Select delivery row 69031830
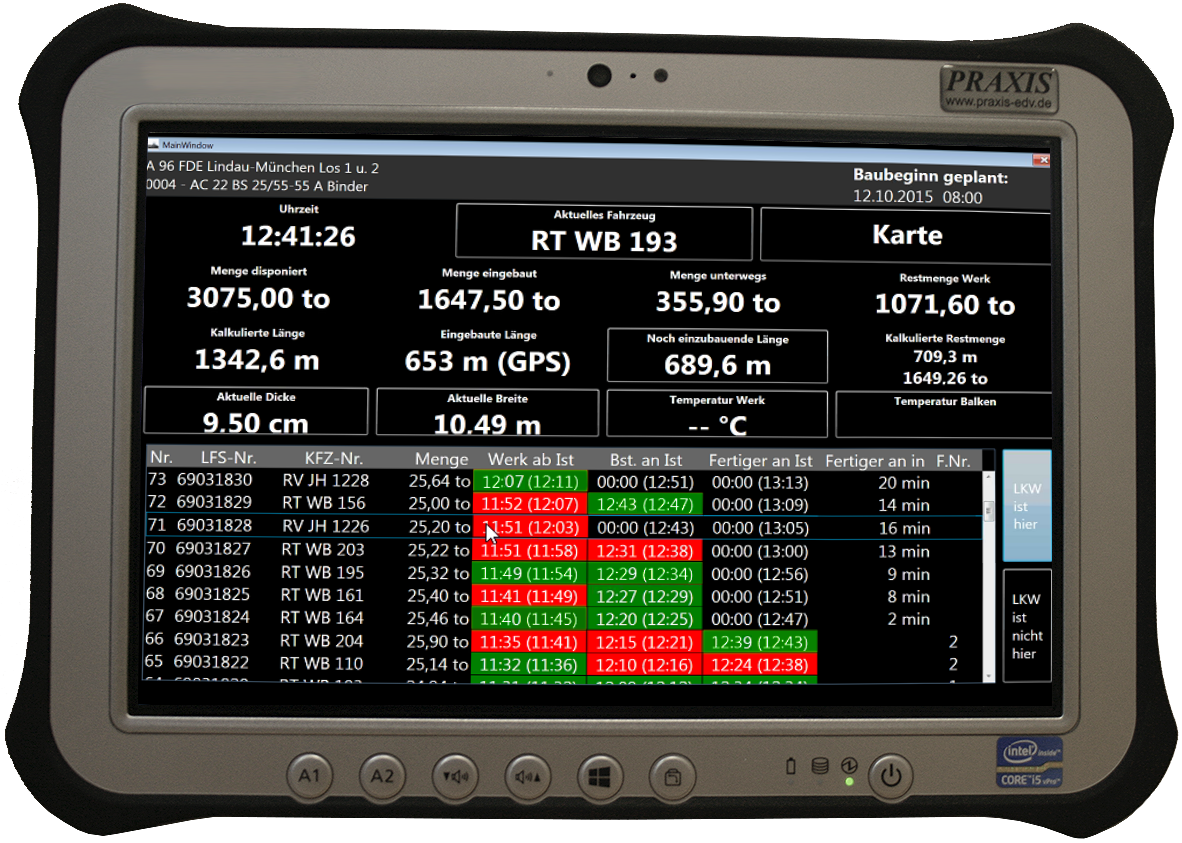The height and width of the screenshot is (843, 1182). (x=562, y=481)
